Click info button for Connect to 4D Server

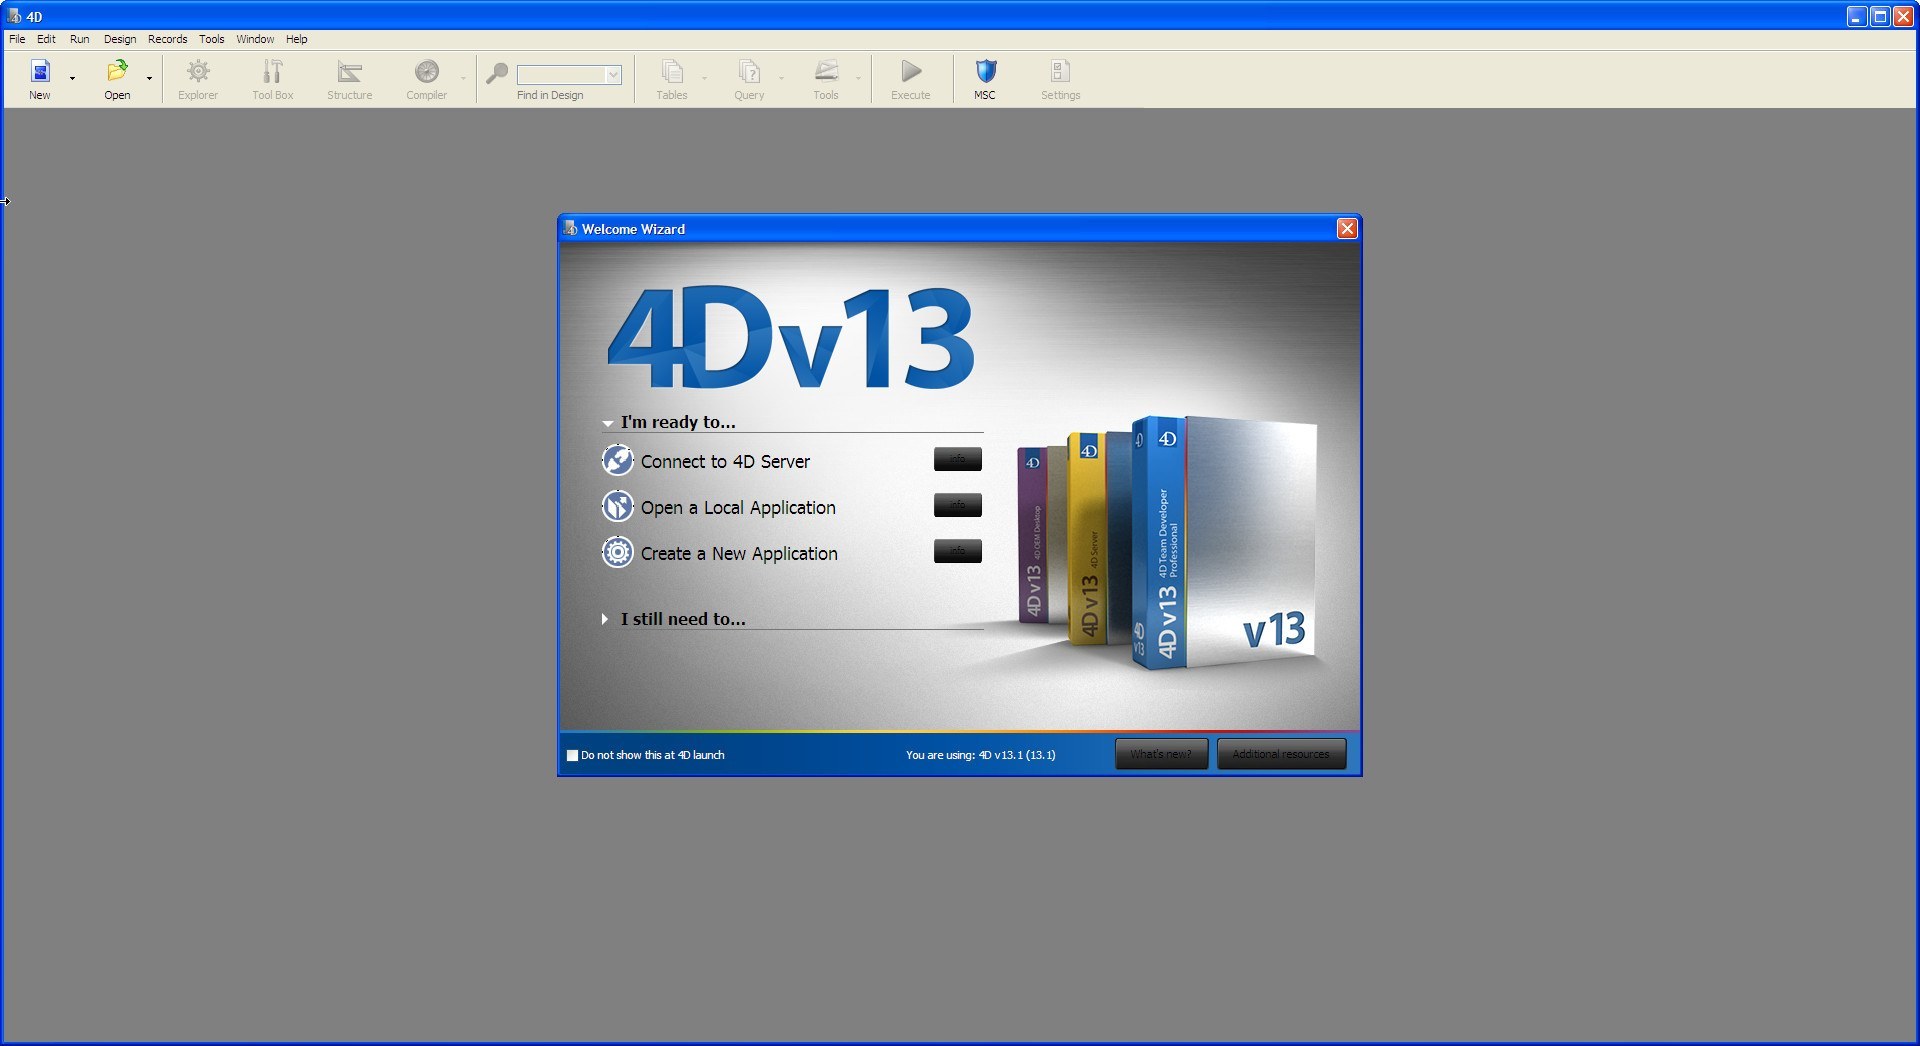pos(958,459)
